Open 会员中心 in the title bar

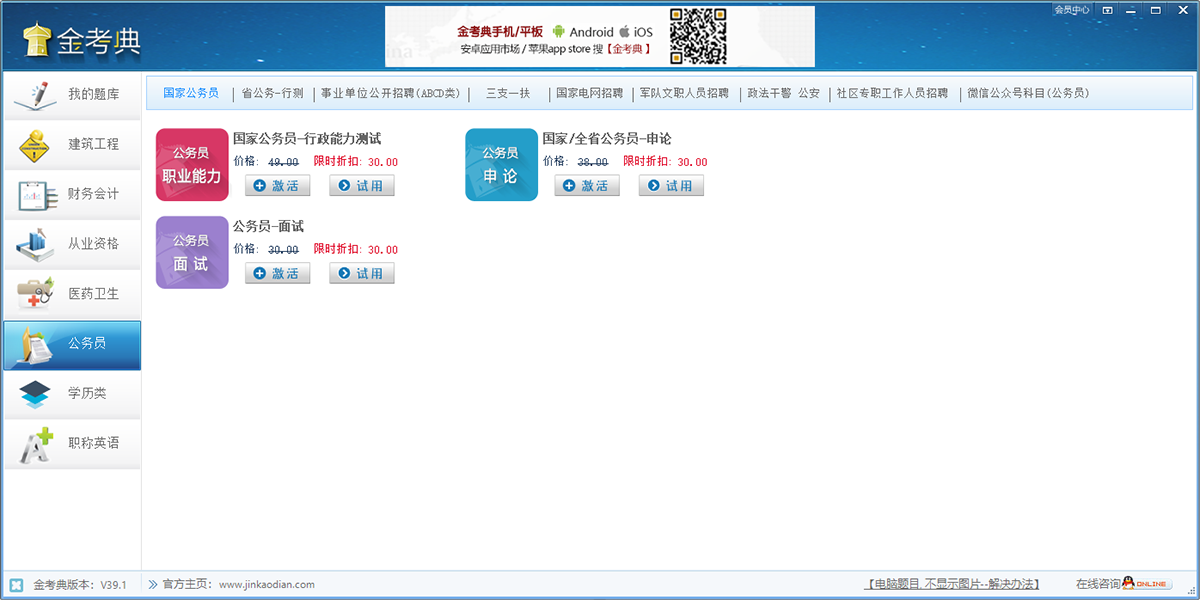coord(1072,10)
